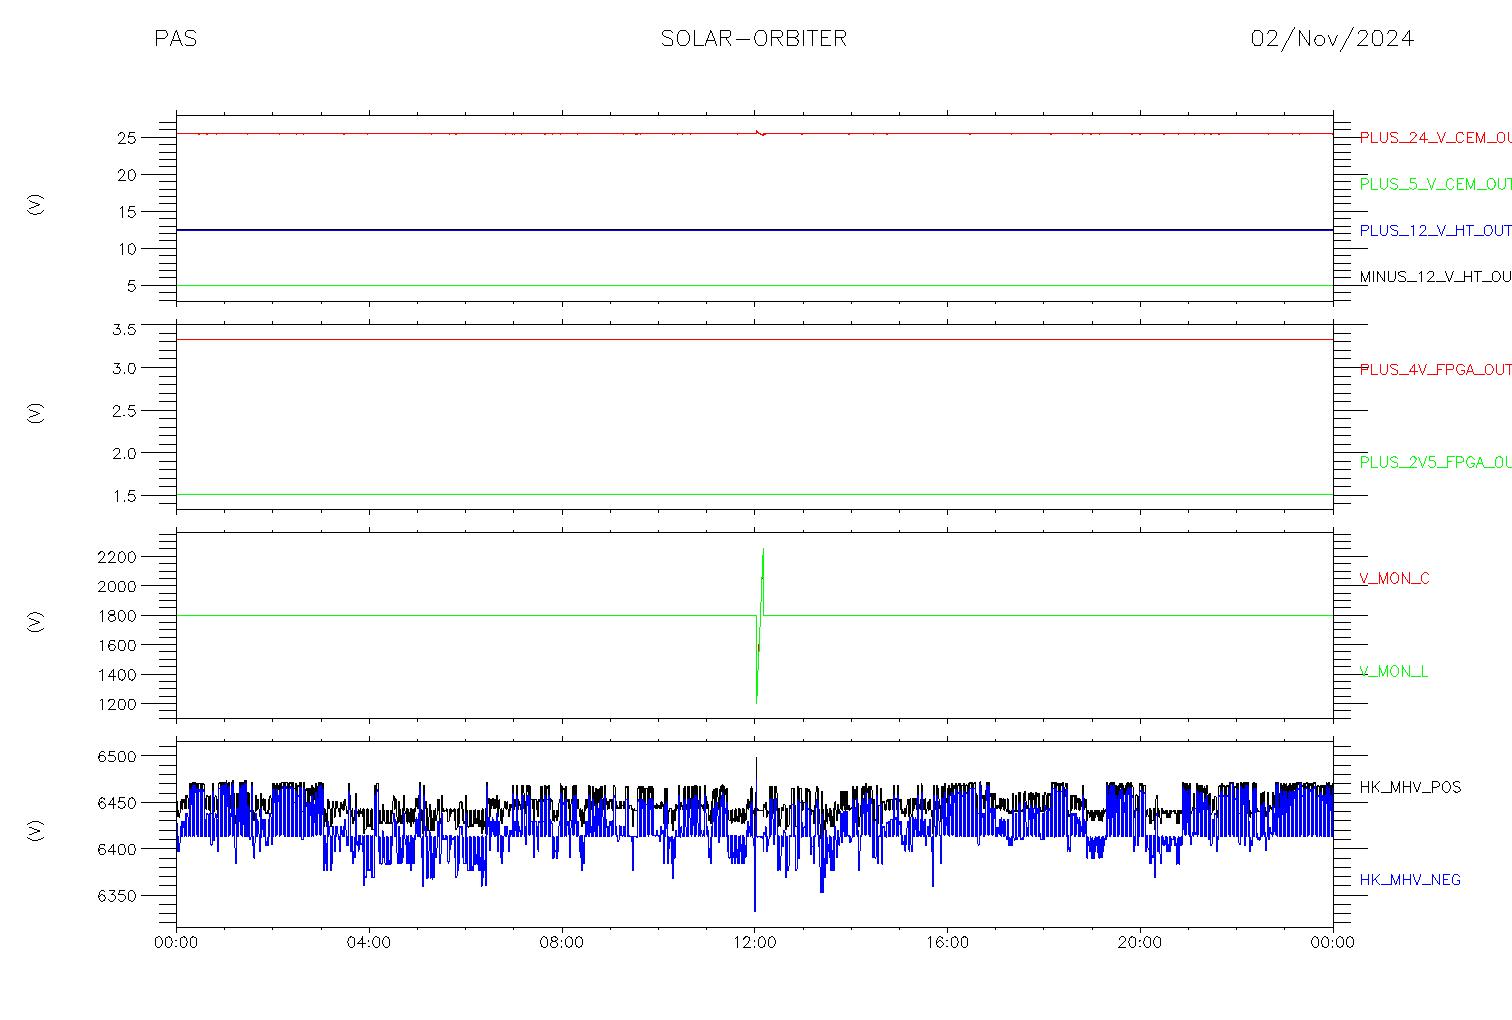Select the PLUS_24_V_CEM_OUT legend label
This screenshot has width=1512, height=1020.
click(x=1435, y=138)
